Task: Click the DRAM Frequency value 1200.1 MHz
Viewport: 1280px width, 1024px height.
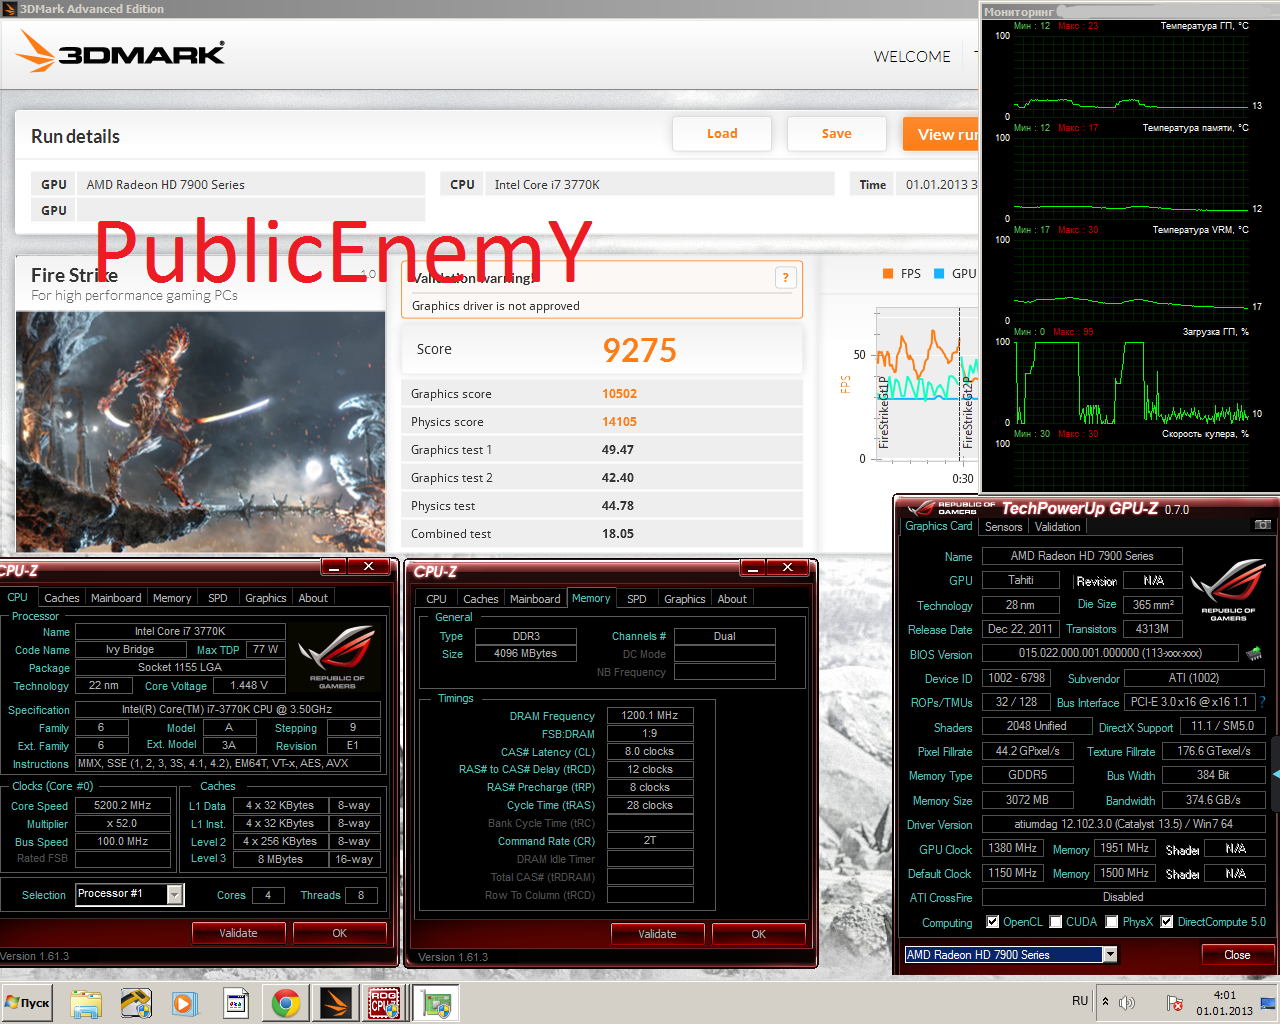Action: pos(650,715)
